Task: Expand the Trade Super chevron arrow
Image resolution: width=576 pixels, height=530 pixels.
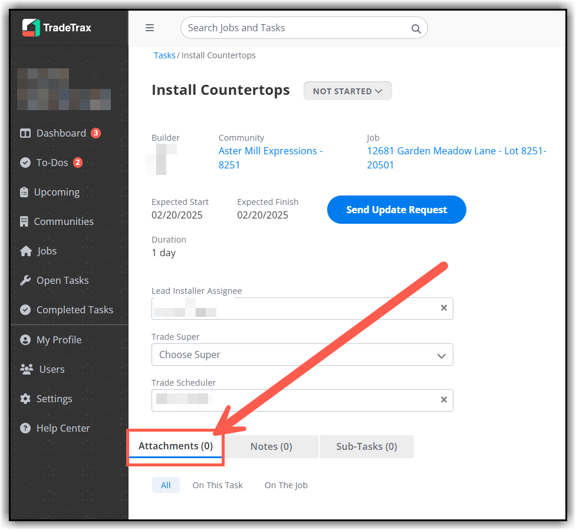Action: pos(441,356)
